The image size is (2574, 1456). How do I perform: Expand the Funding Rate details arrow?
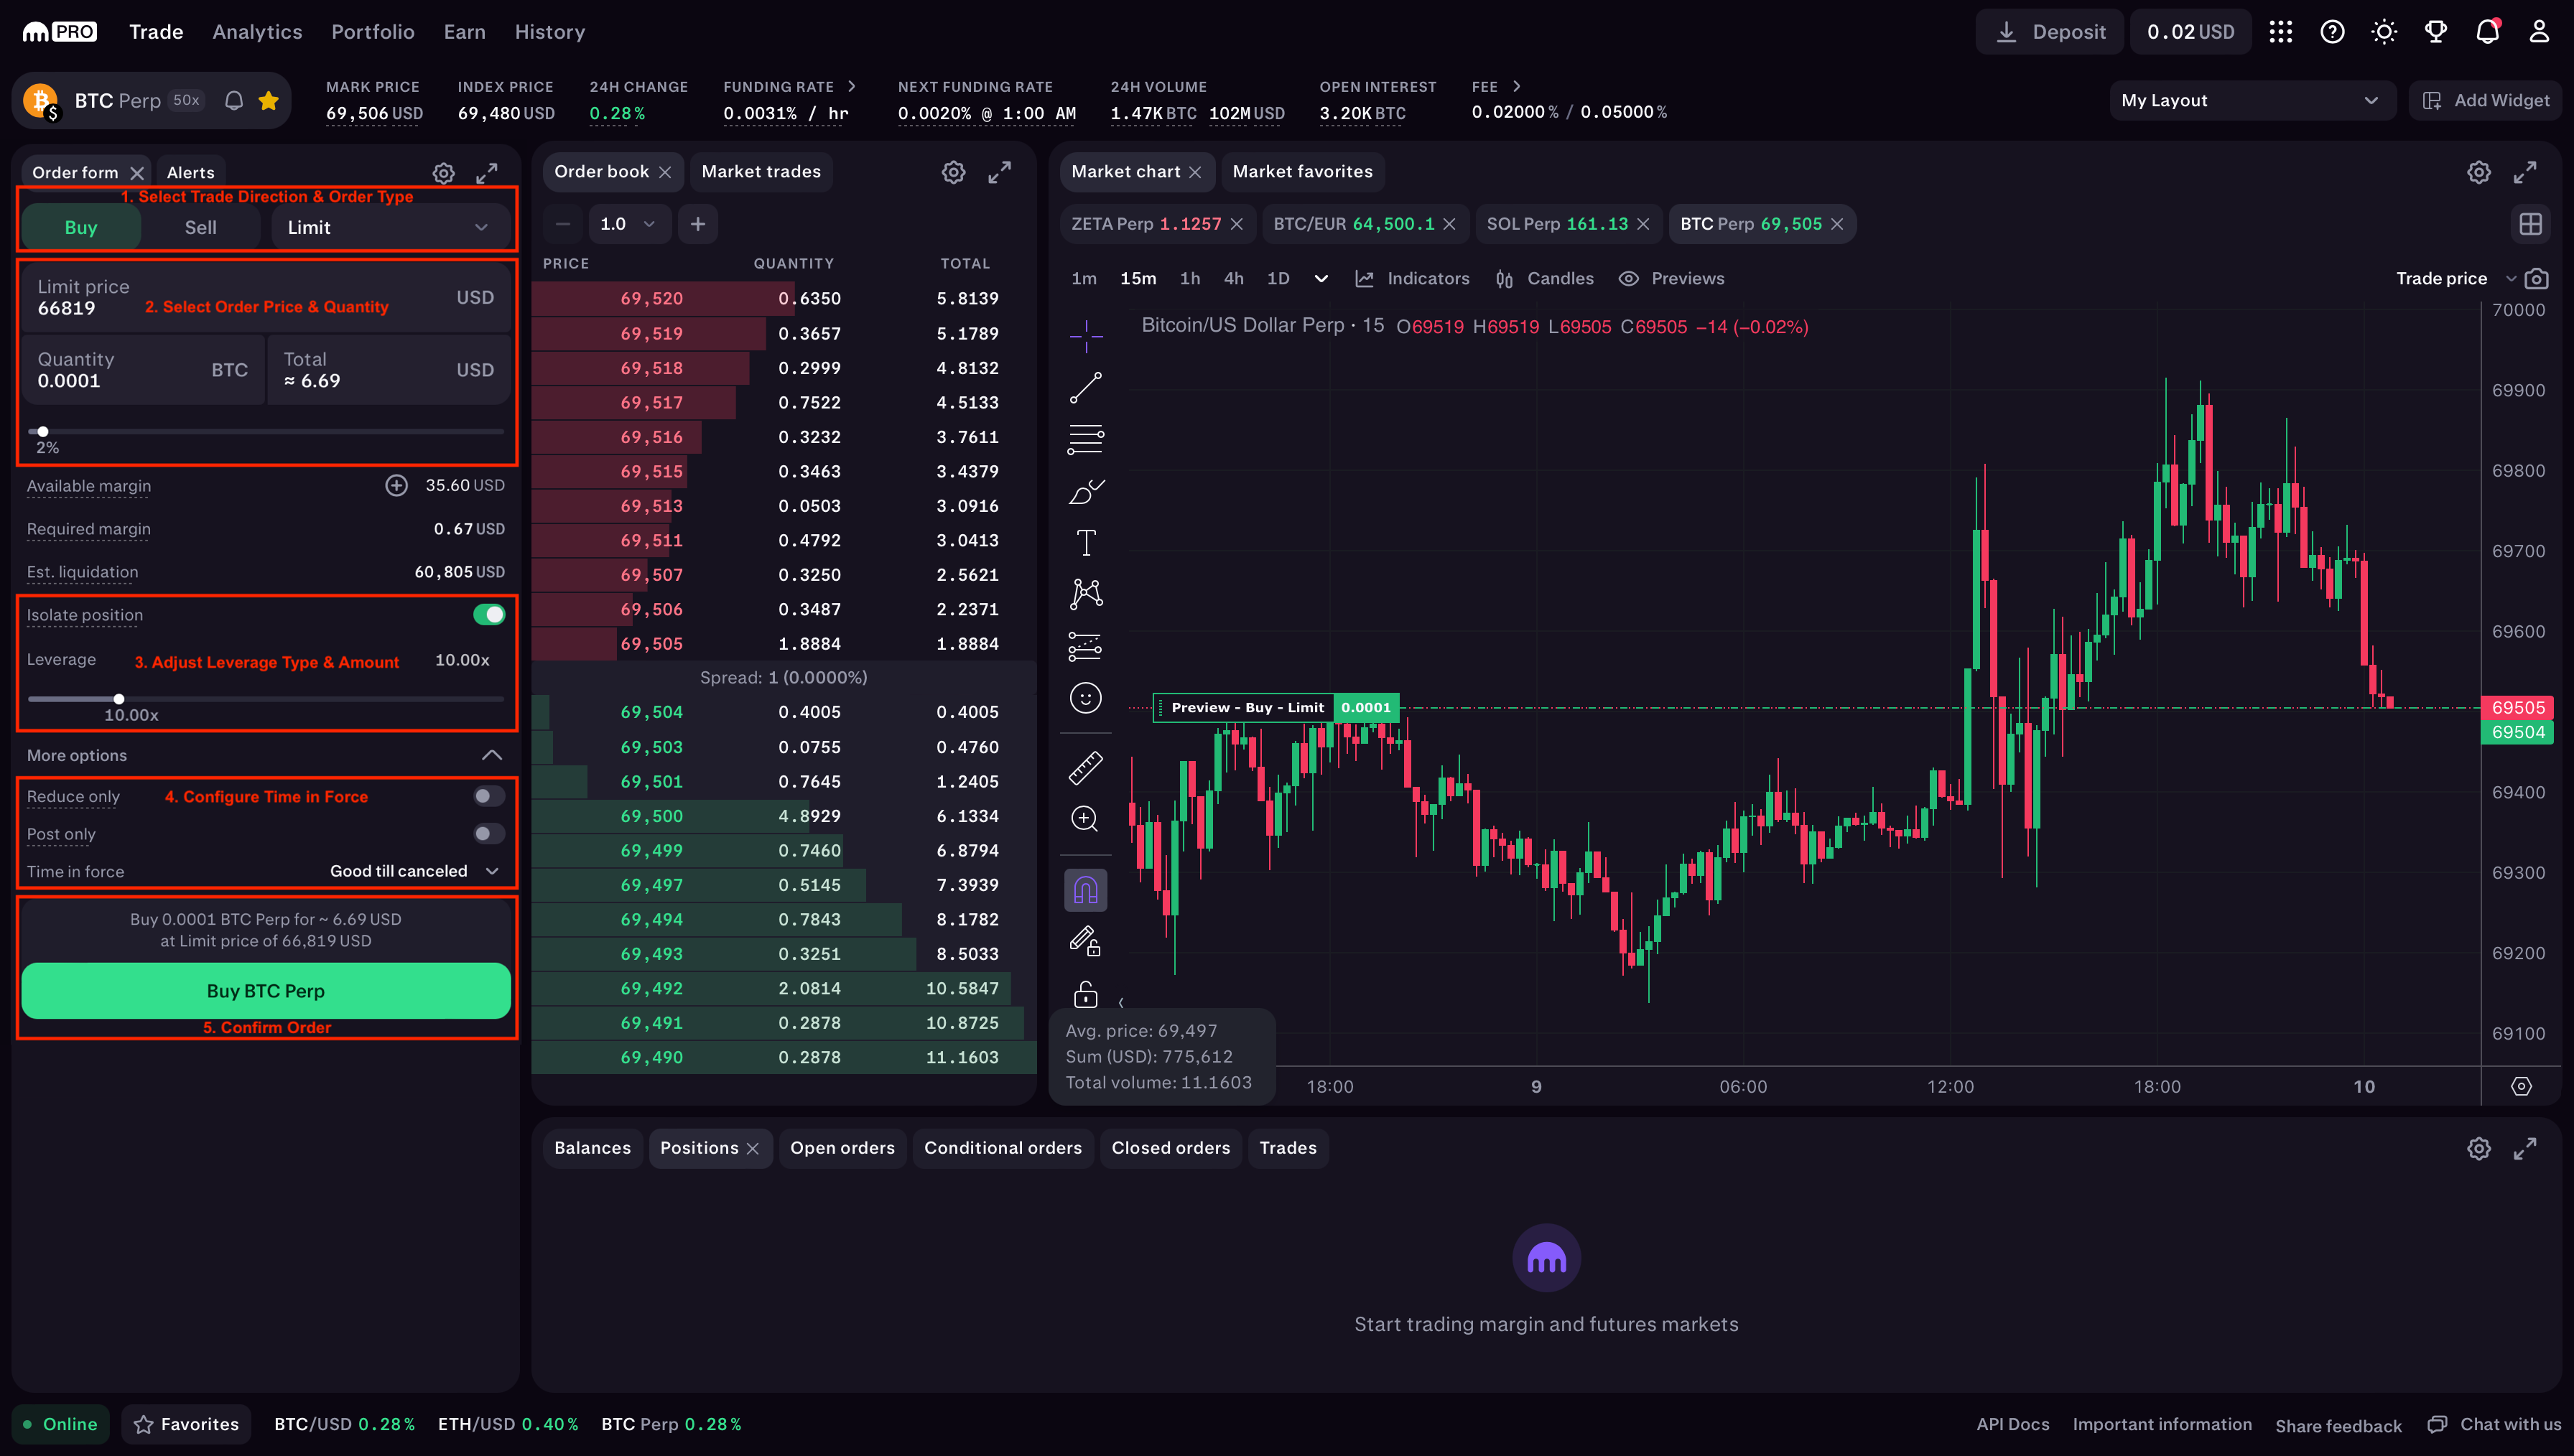pos(851,87)
